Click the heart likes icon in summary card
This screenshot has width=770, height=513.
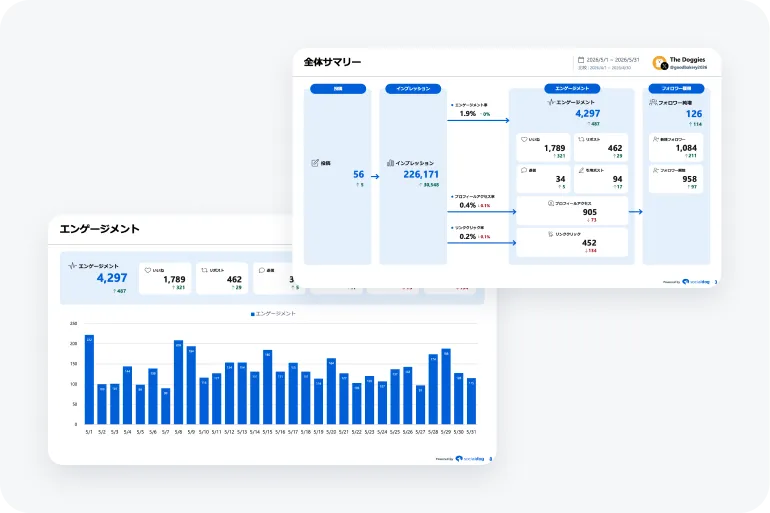(524, 139)
